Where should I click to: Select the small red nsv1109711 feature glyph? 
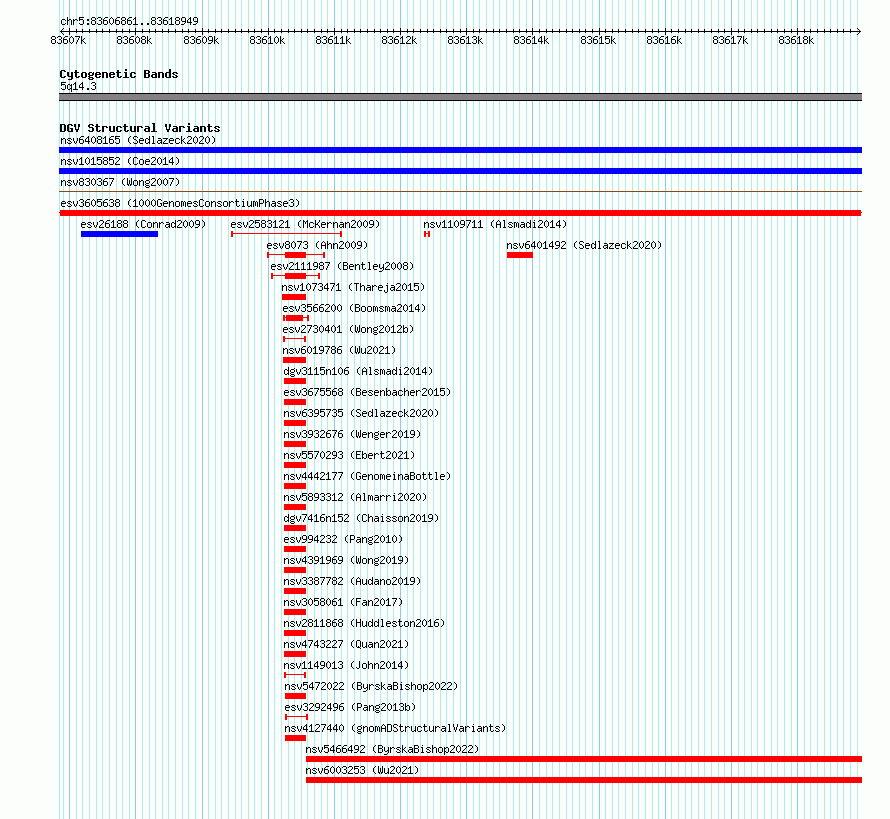point(427,234)
